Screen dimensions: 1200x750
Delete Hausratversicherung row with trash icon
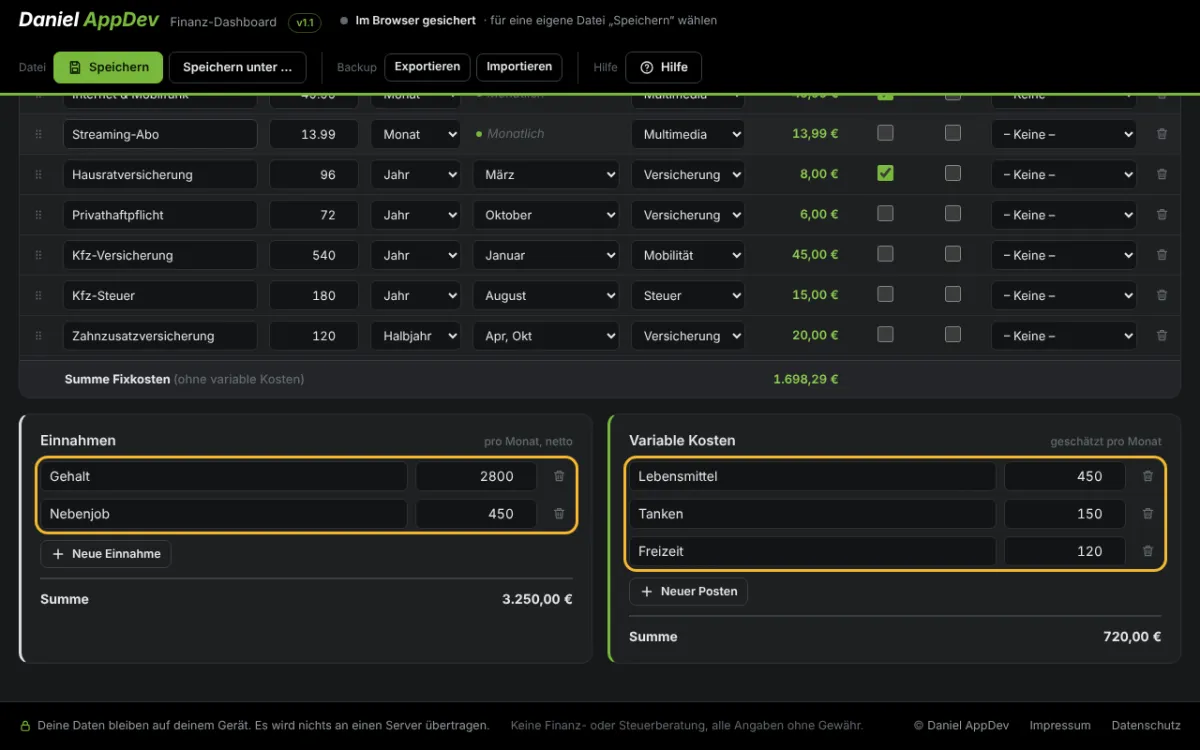point(1161,174)
